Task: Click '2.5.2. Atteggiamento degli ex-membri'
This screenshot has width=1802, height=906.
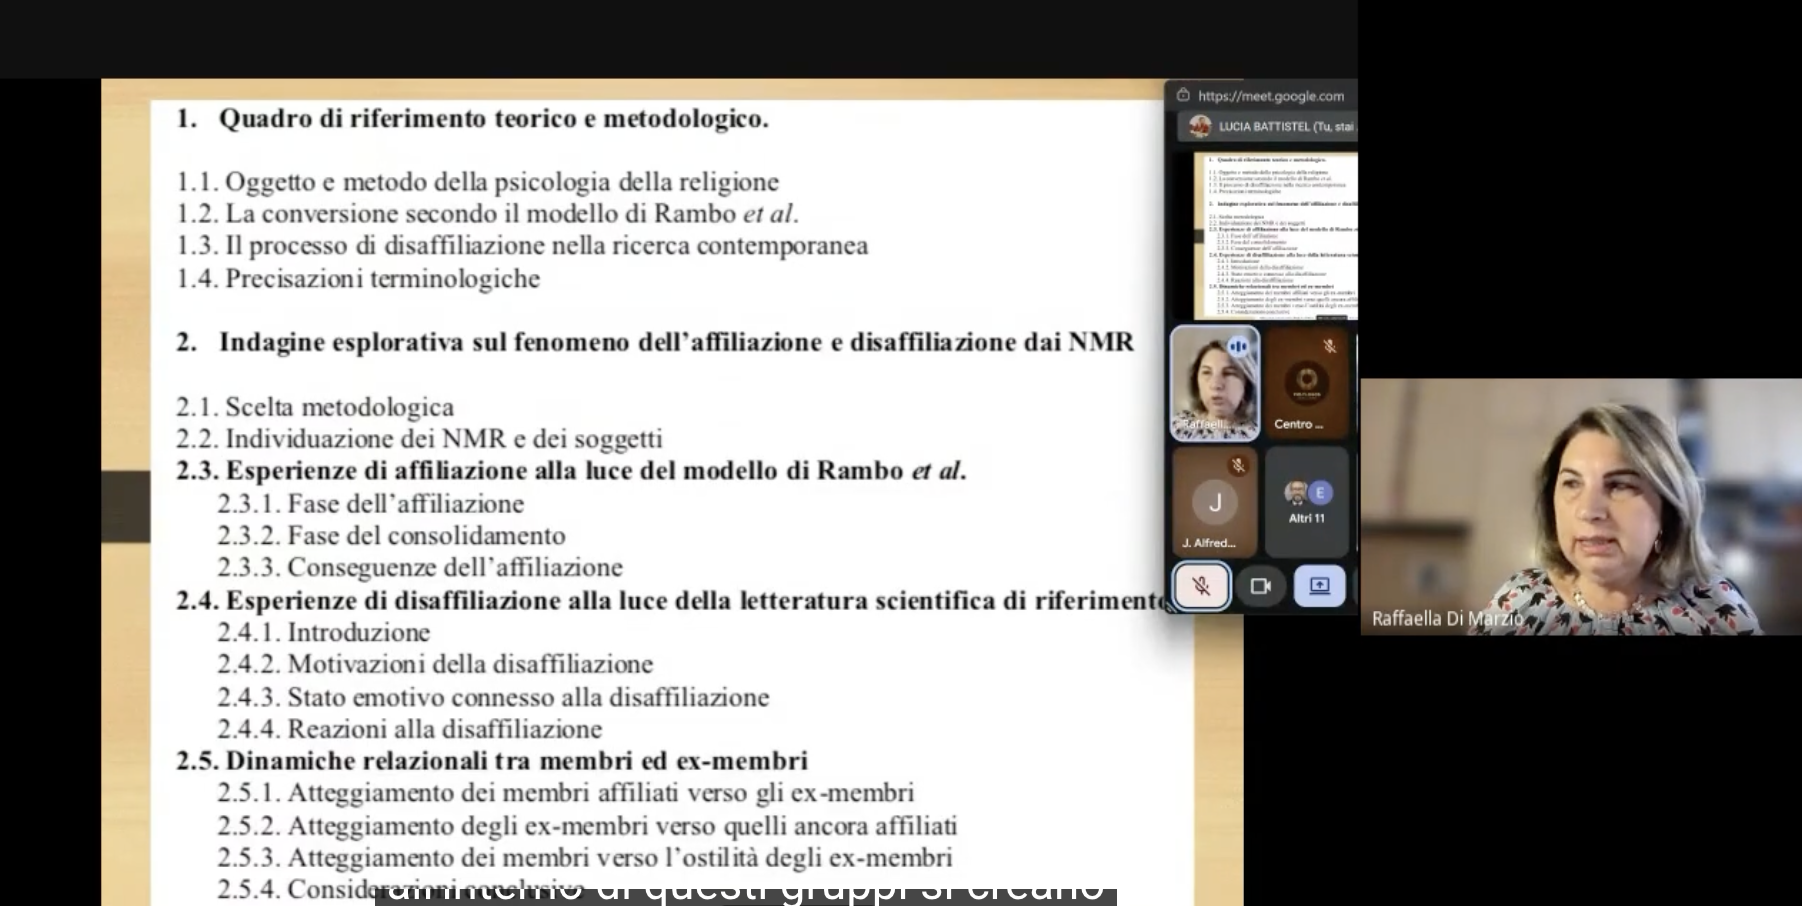Action: click(587, 826)
